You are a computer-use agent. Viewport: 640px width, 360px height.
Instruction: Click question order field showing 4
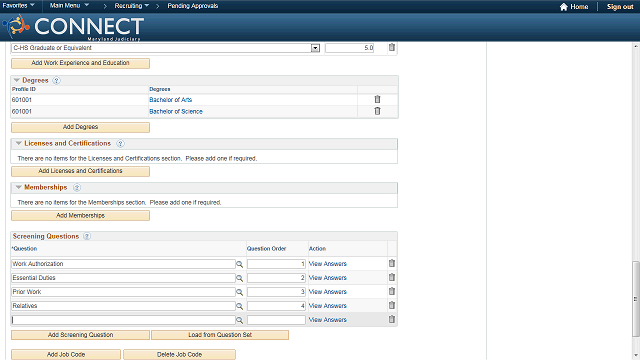(x=276, y=306)
